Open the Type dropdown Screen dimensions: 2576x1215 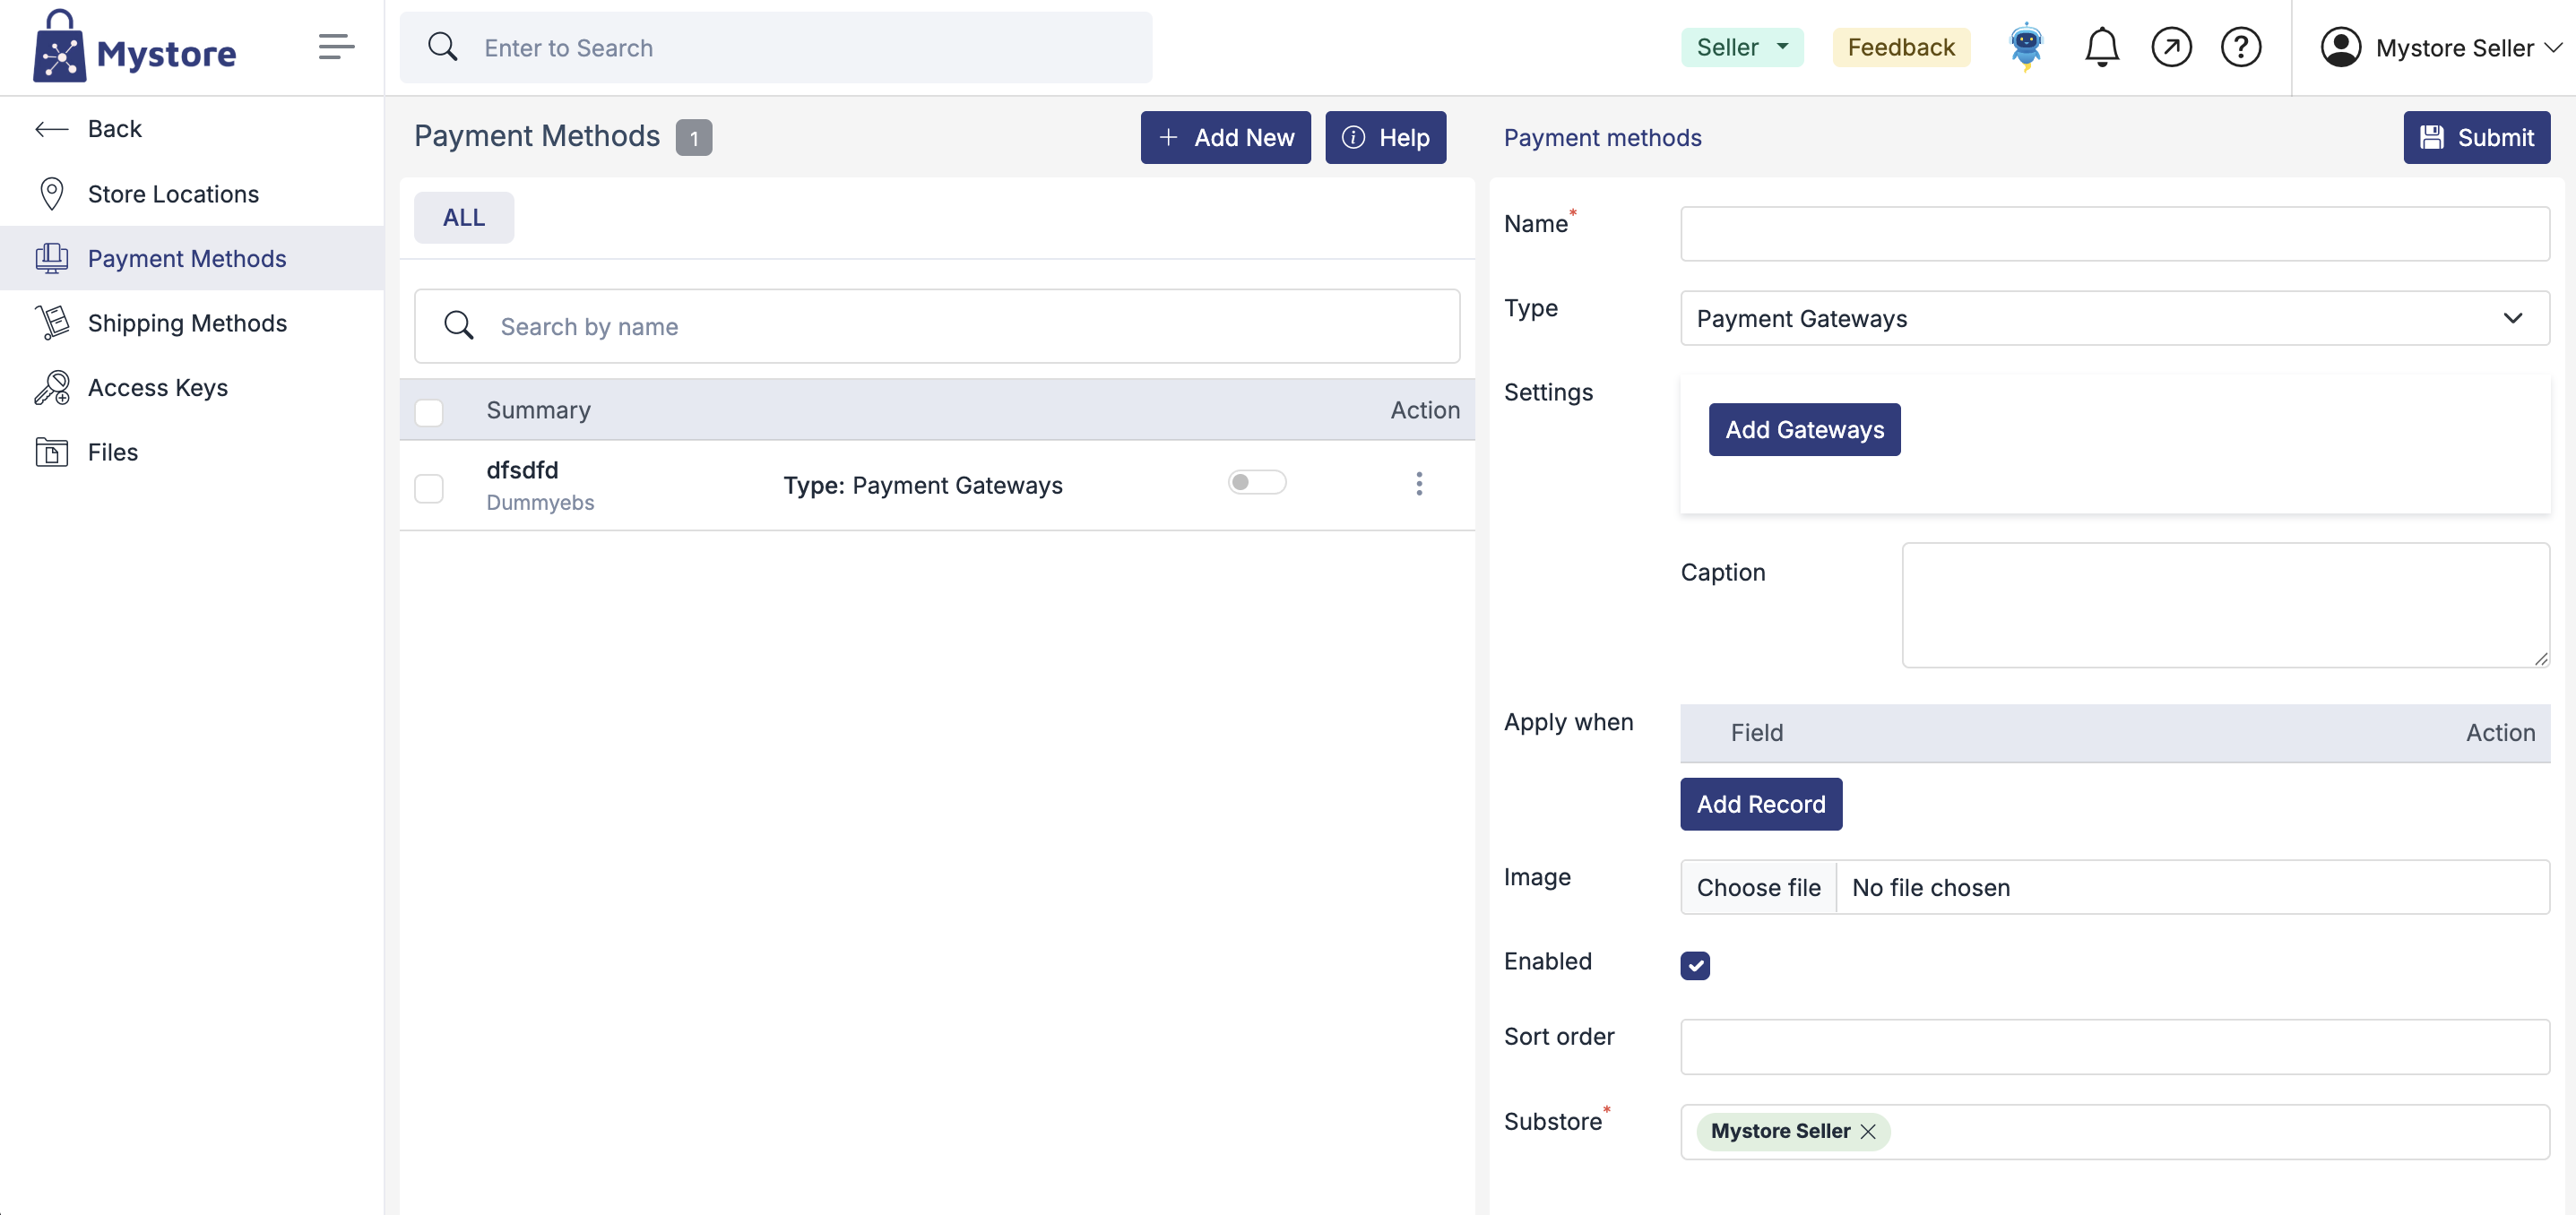coord(2114,318)
